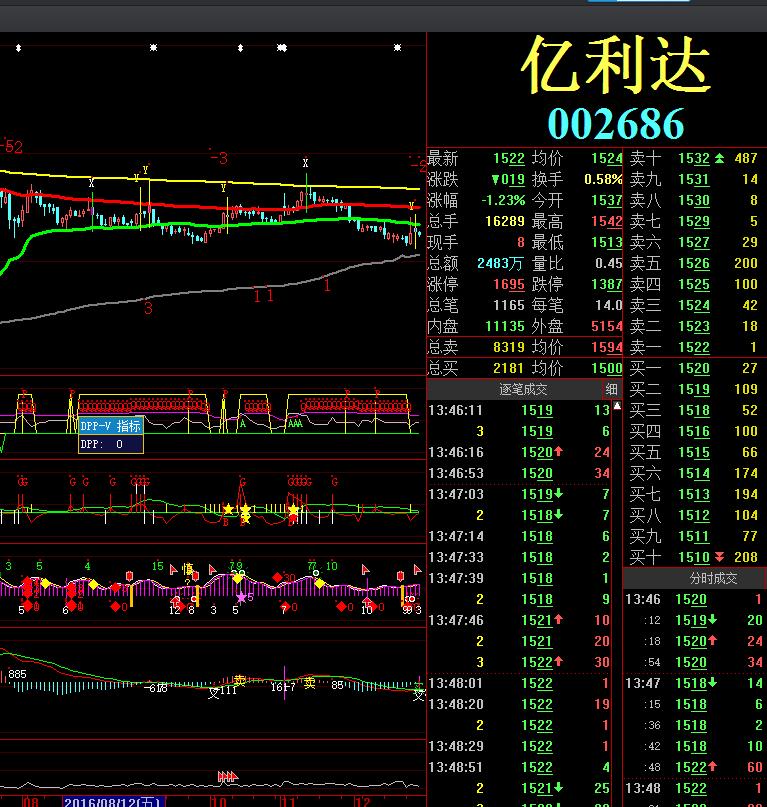Click the 内盘 value 11135
This screenshot has height=807, width=767.
coord(504,326)
